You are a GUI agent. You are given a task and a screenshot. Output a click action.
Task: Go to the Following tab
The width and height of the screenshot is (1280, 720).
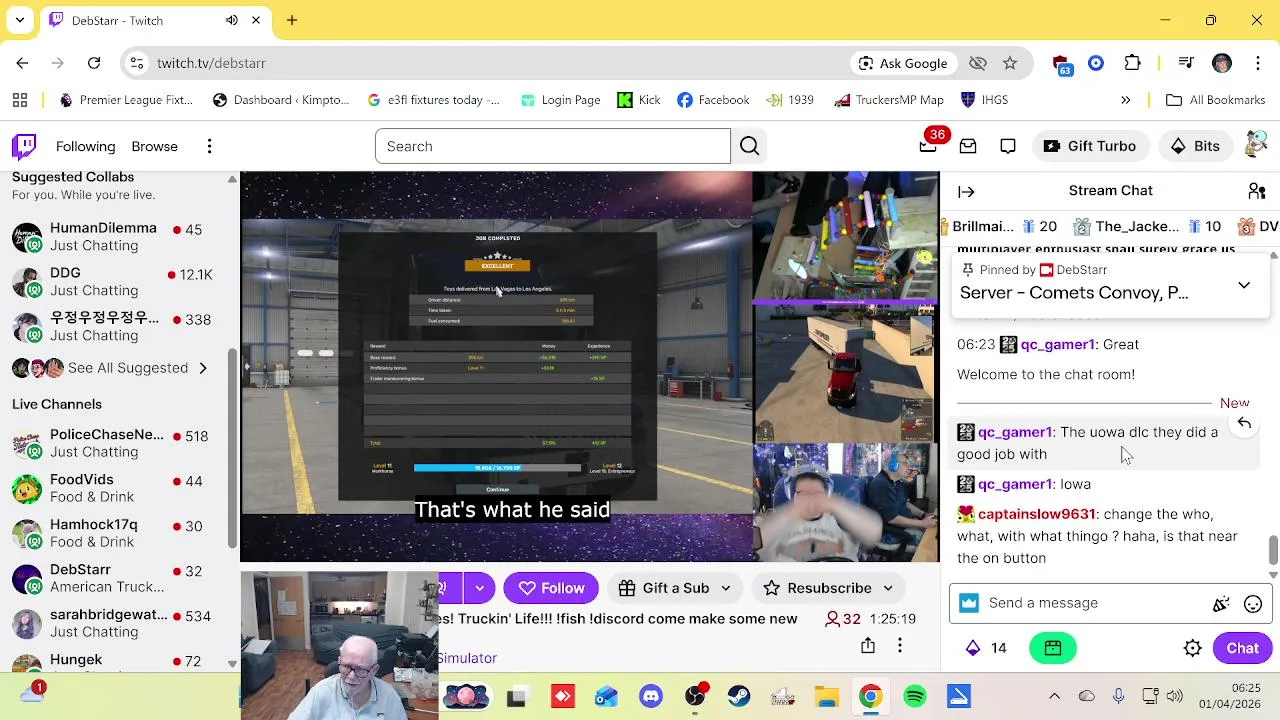86,146
